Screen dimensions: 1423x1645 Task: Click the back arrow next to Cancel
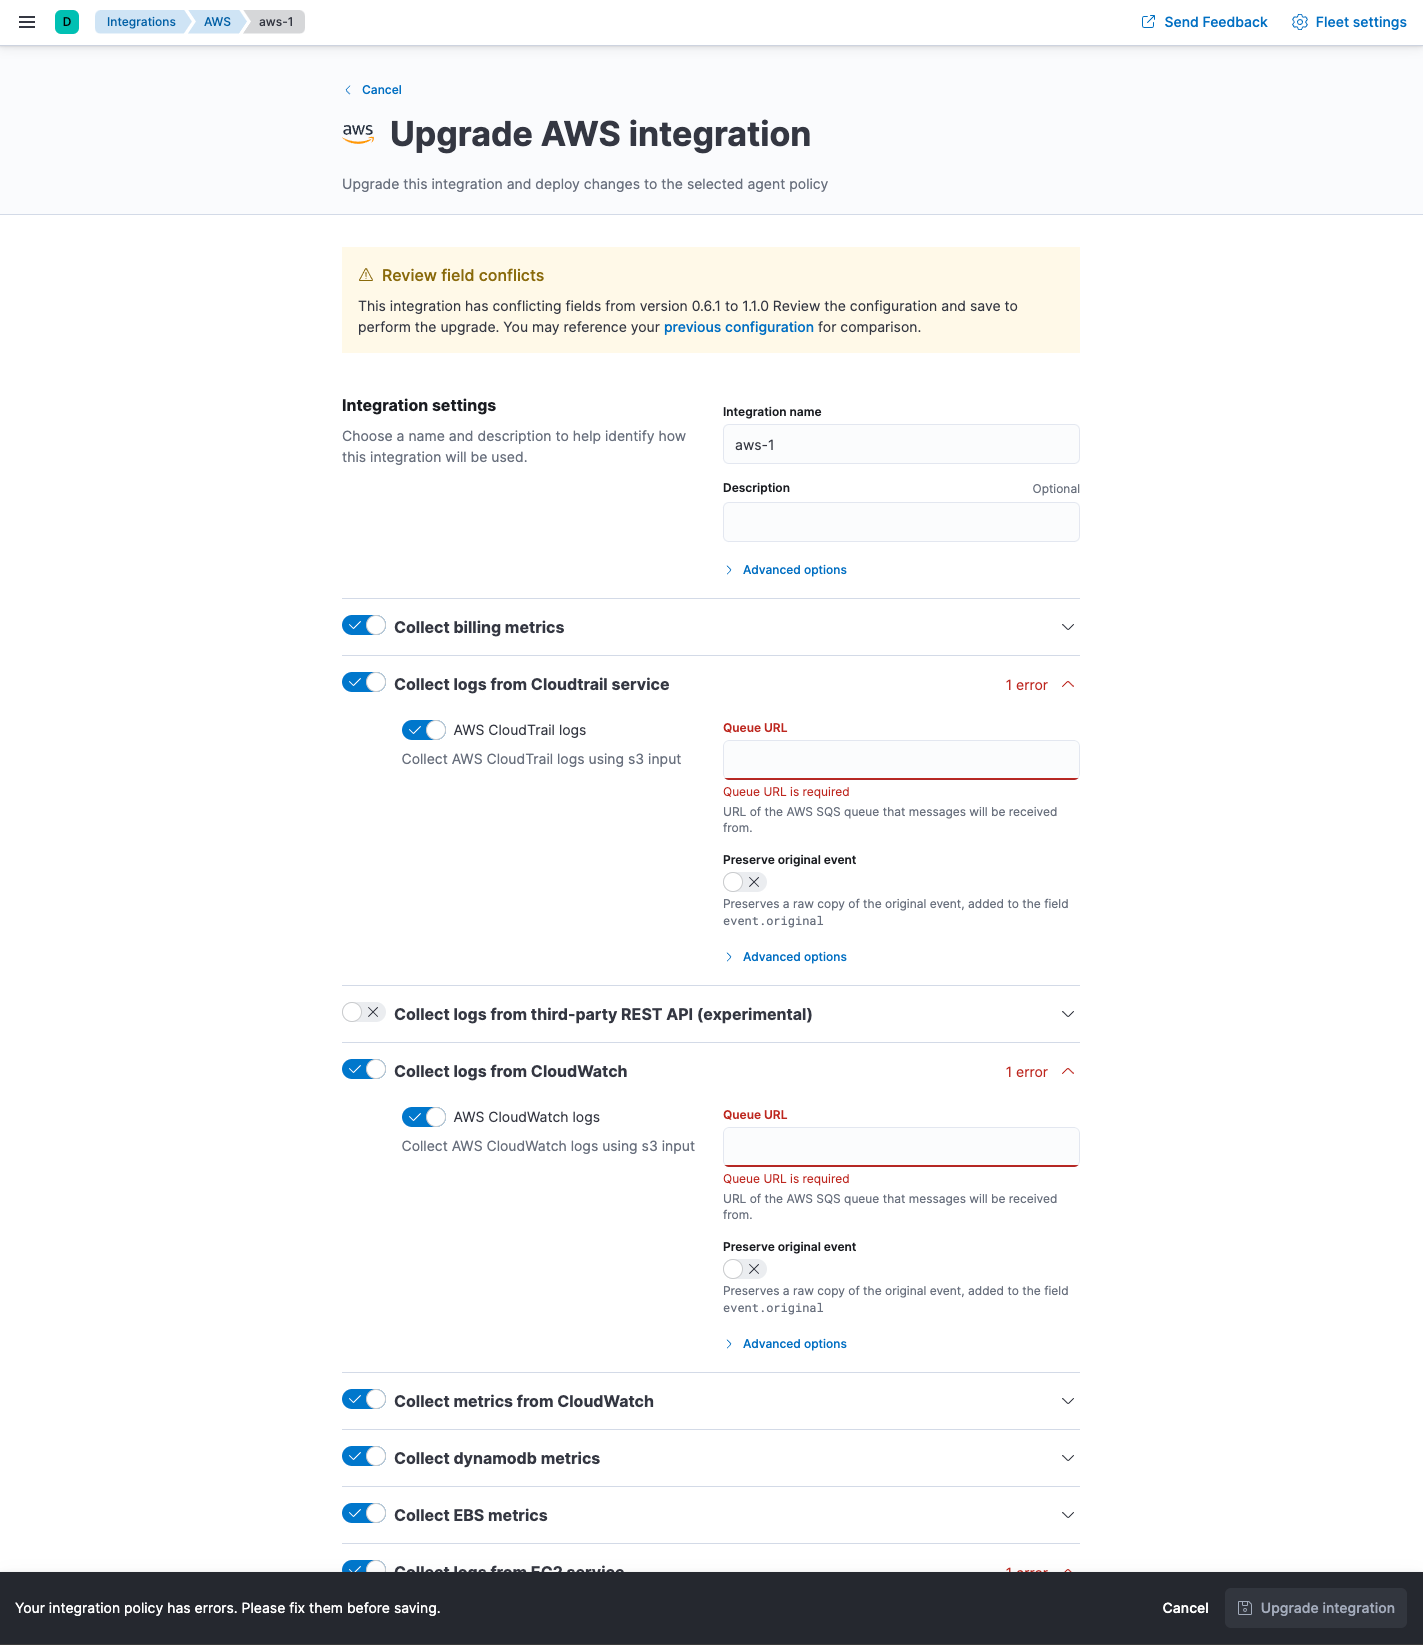tap(348, 90)
